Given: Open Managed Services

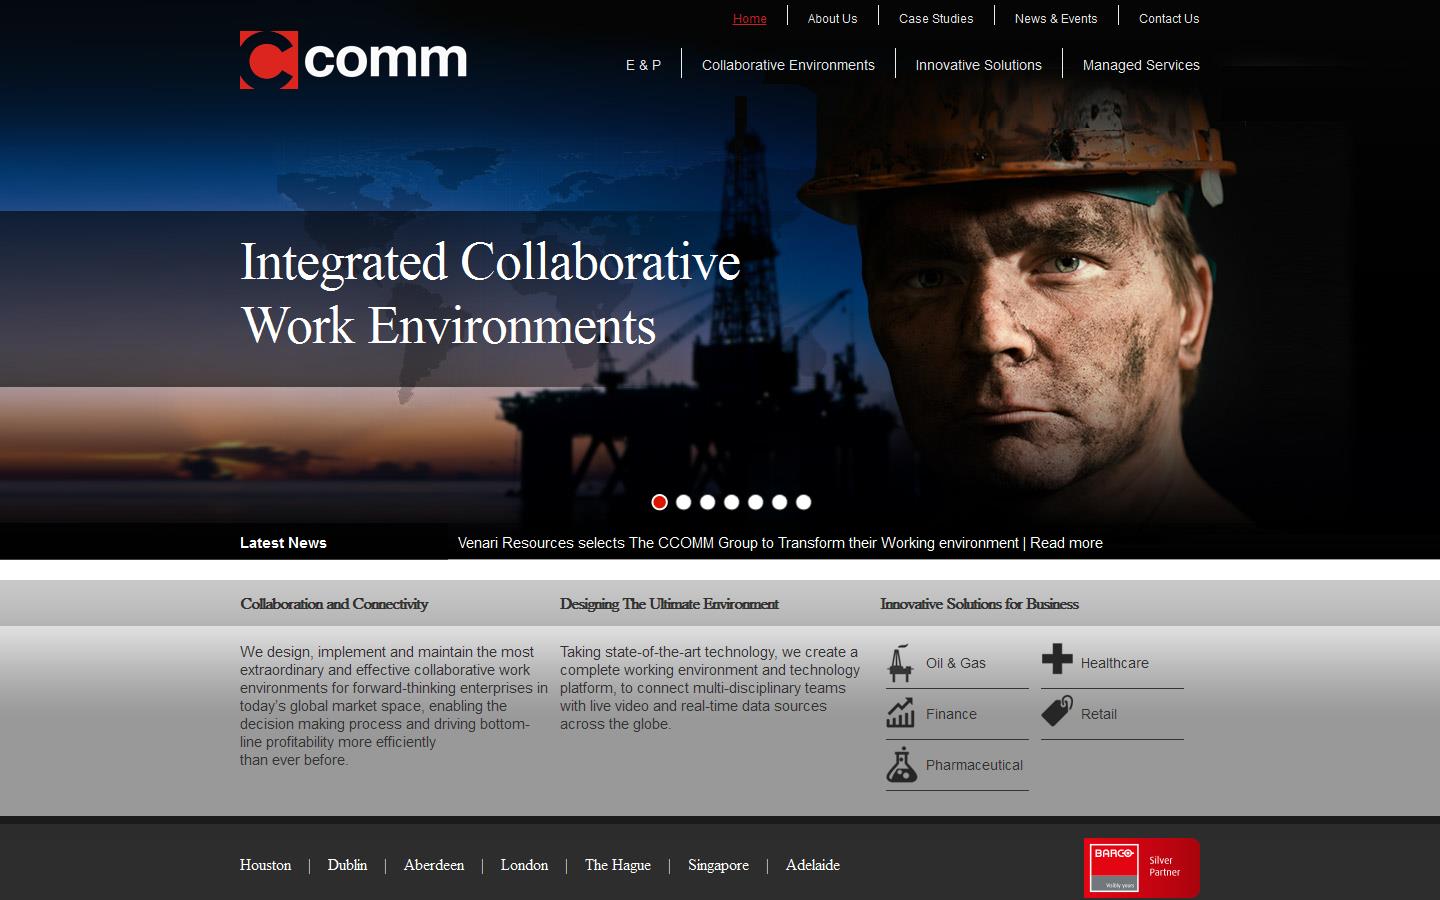Looking at the screenshot, I should (x=1140, y=64).
